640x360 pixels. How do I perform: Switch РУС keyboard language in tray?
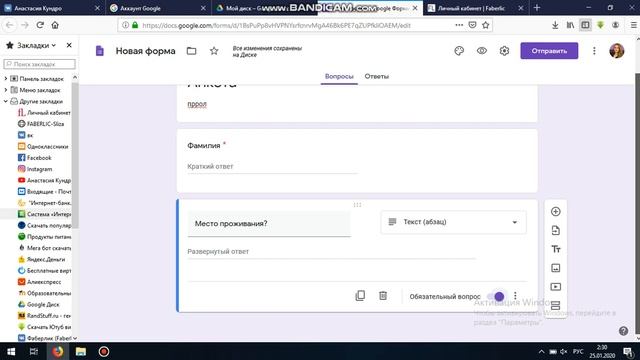coord(578,351)
